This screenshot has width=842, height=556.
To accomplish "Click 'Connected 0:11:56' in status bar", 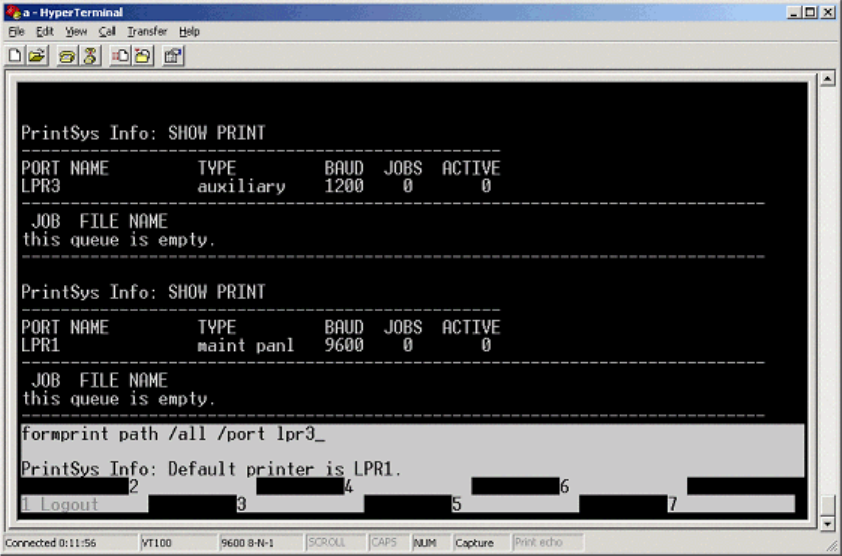I will click(50, 543).
